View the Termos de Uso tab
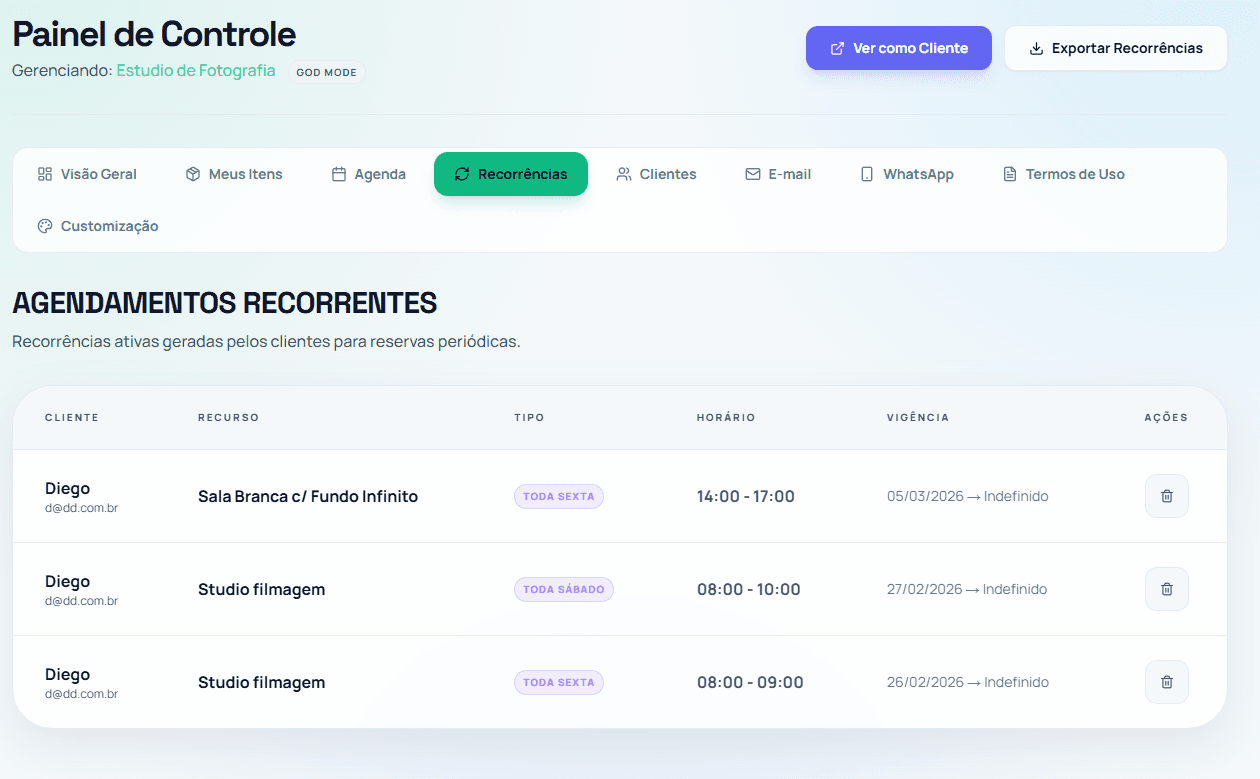The height and width of the screenshot is (779, 1260). (1064, 174)
